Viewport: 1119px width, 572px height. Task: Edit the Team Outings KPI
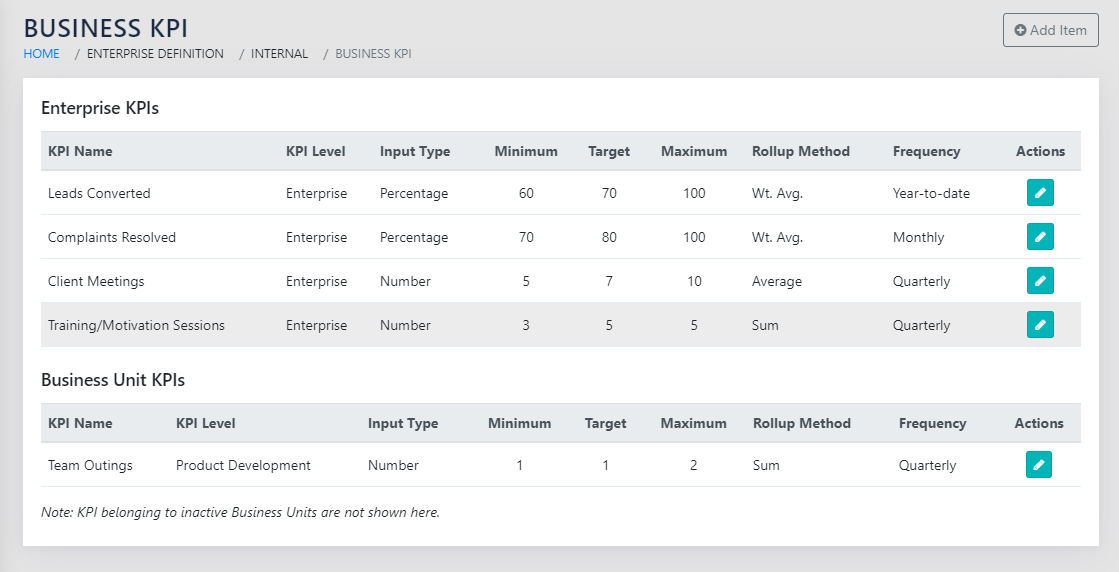coord(1038,465)
